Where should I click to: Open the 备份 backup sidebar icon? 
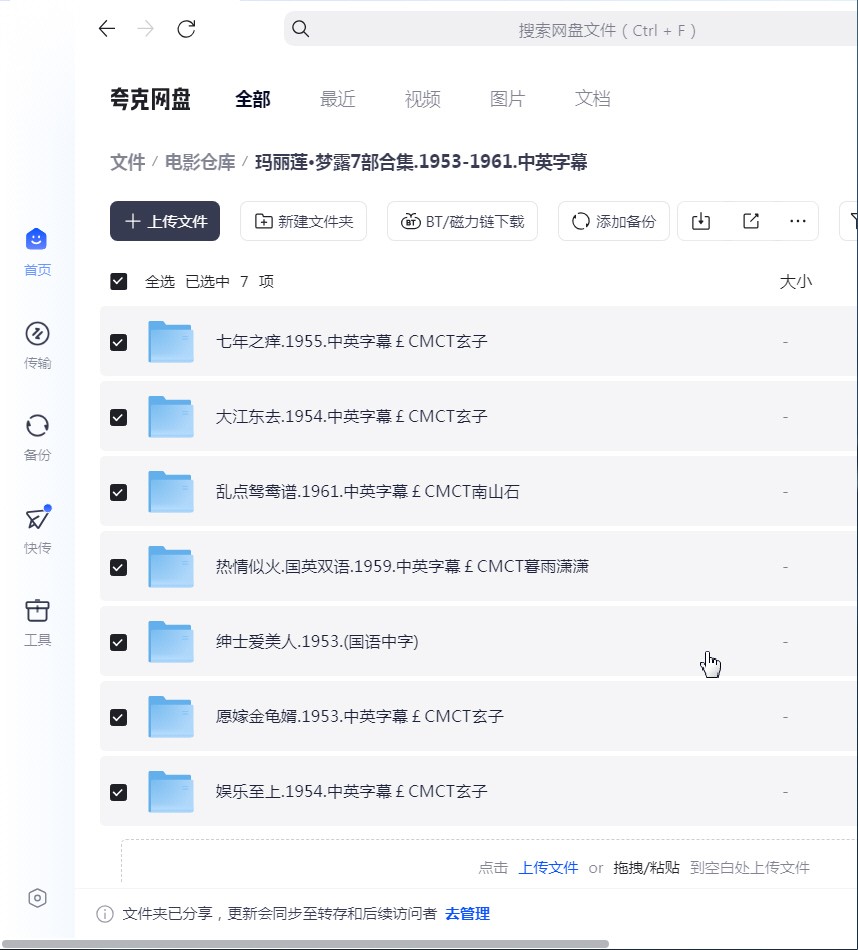tap(37, 437)
